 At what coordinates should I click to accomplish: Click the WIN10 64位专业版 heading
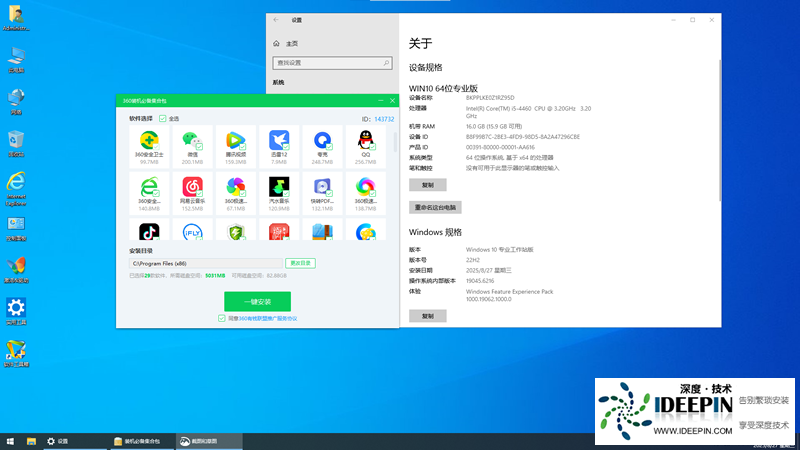[443, 88]
